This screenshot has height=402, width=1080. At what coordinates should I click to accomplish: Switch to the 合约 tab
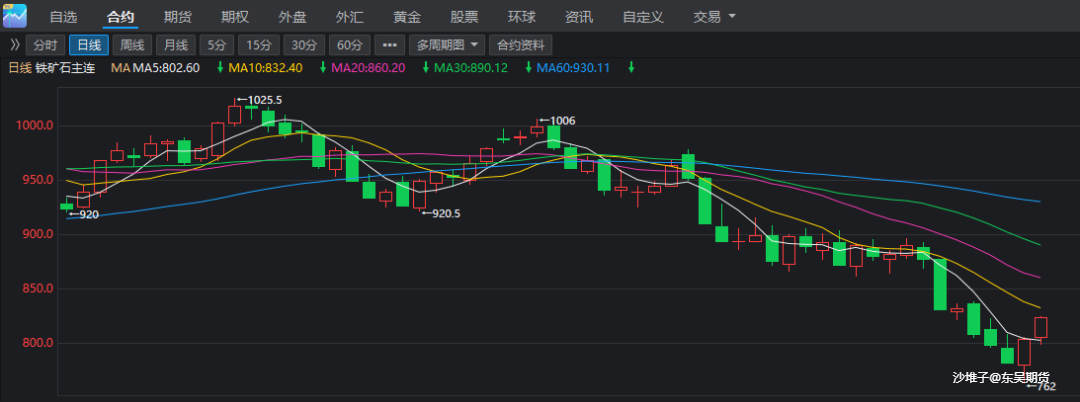pyautogui.click(x=121, y=17)
